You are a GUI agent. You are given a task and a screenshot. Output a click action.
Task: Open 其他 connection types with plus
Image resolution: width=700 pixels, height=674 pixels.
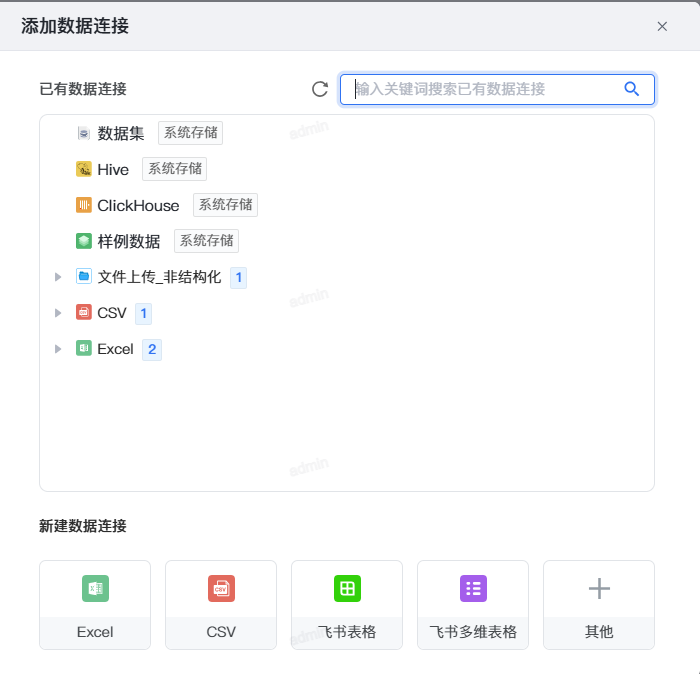(x=599, y=604)
